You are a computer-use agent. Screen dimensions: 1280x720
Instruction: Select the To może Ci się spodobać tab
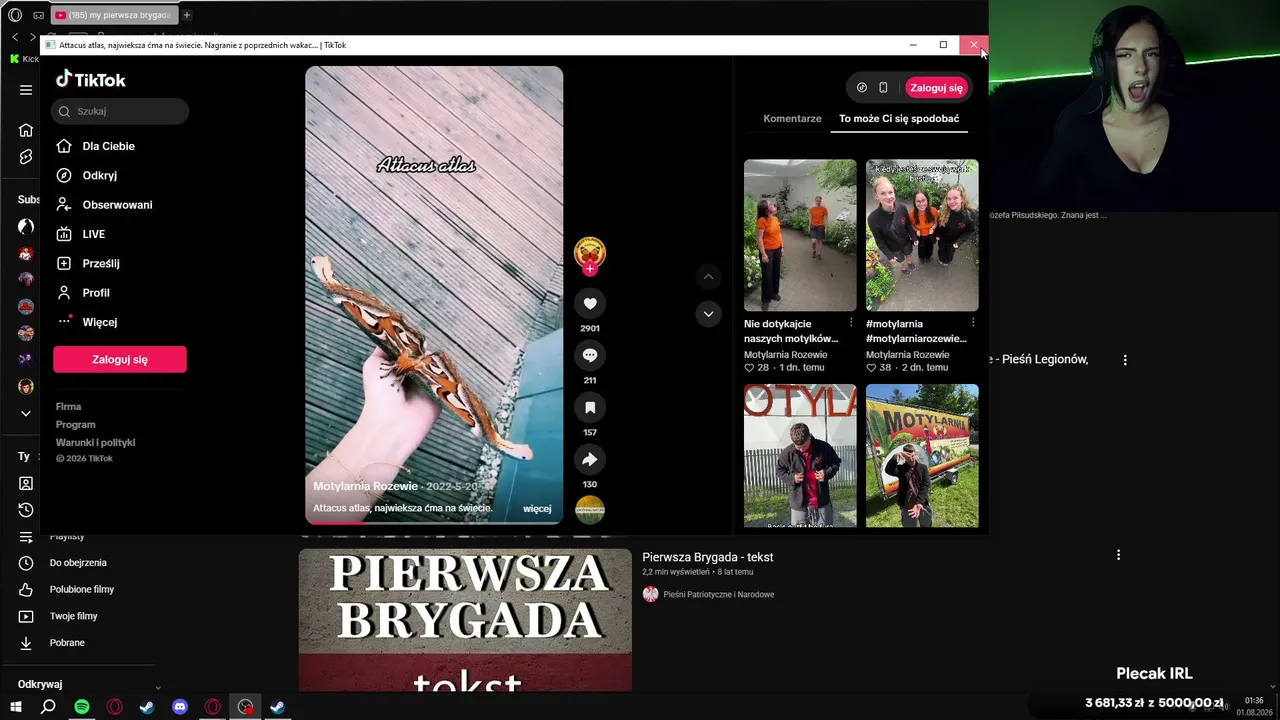pyautogui.click(x=899, y=118)
